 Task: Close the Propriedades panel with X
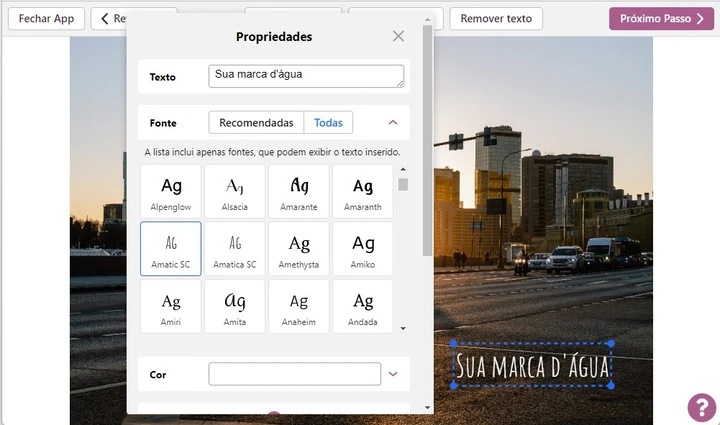(398, 36)
